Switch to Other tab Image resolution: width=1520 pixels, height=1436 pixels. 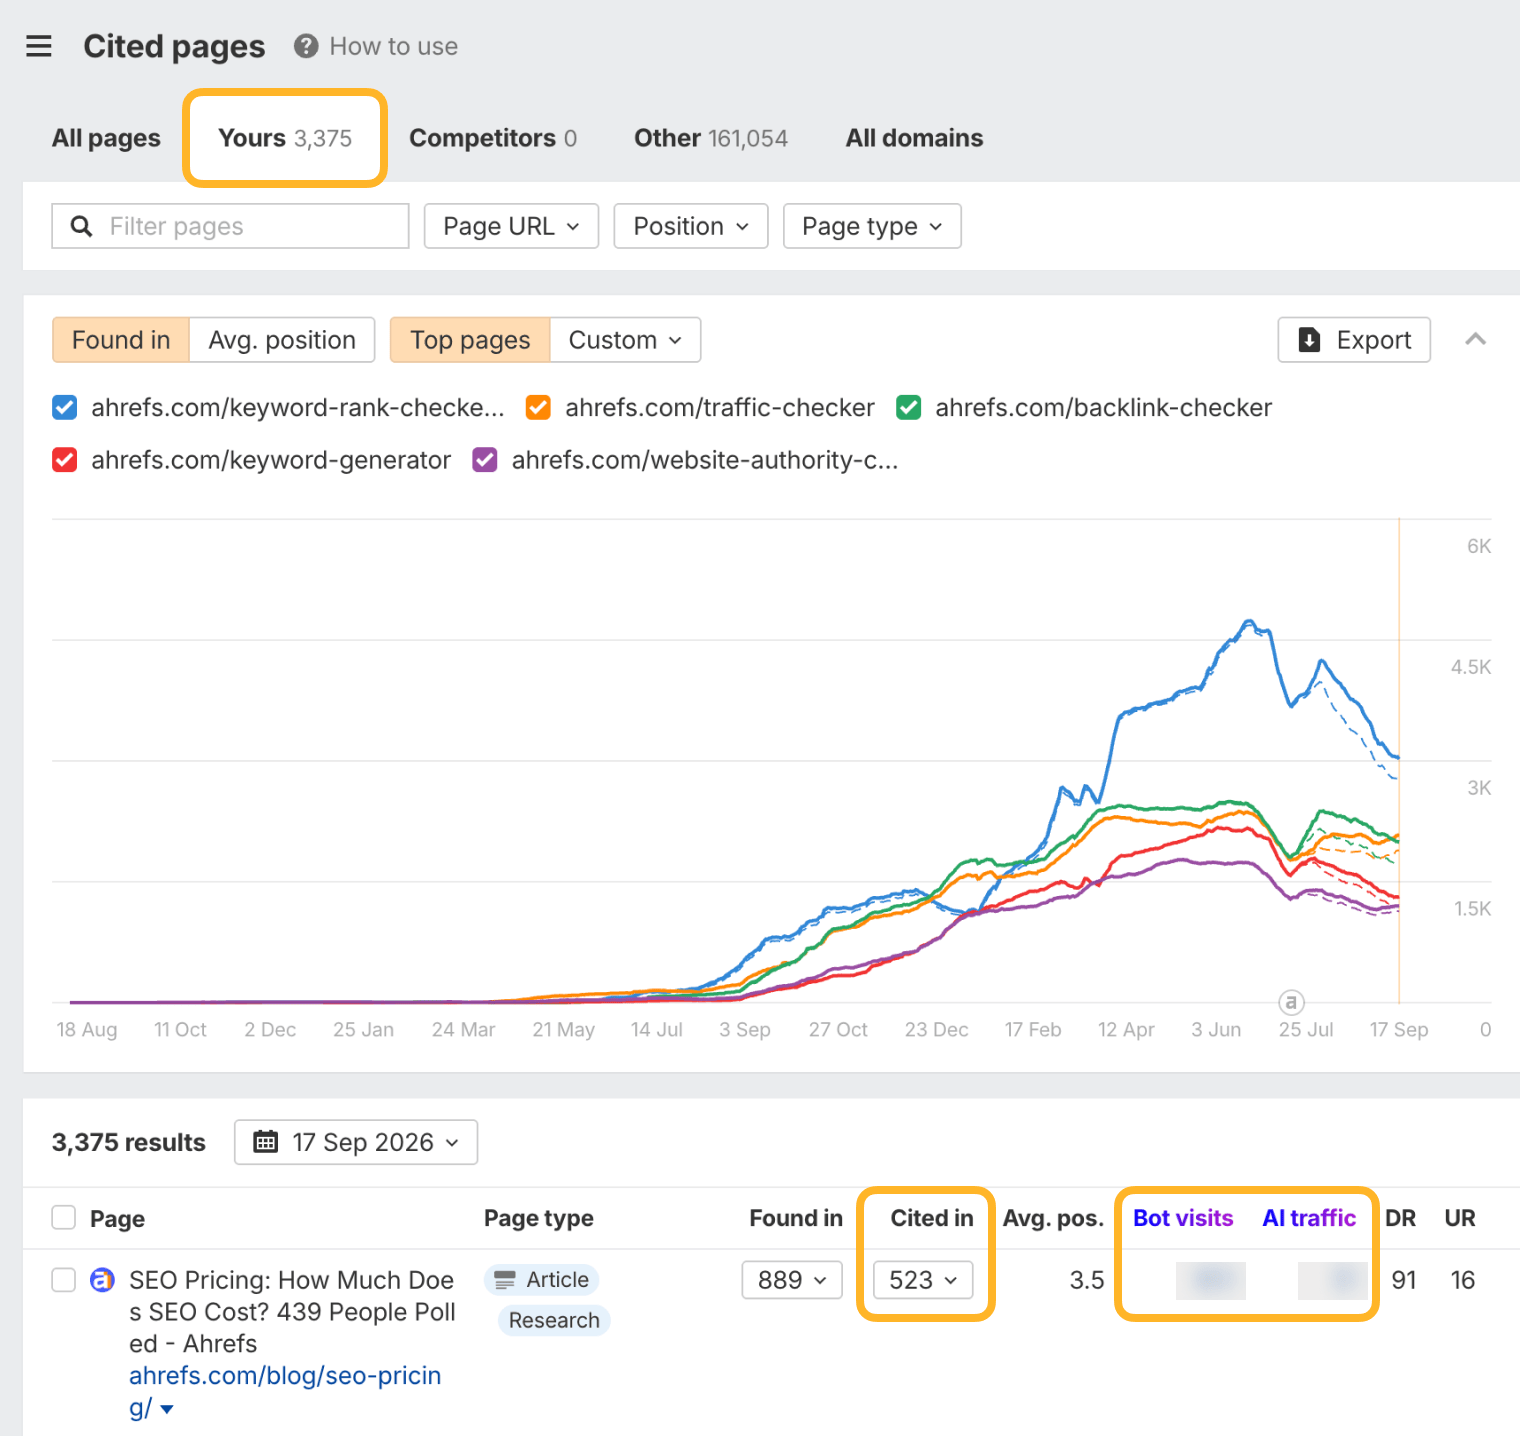pyautogui.click(x=711, y=138)
